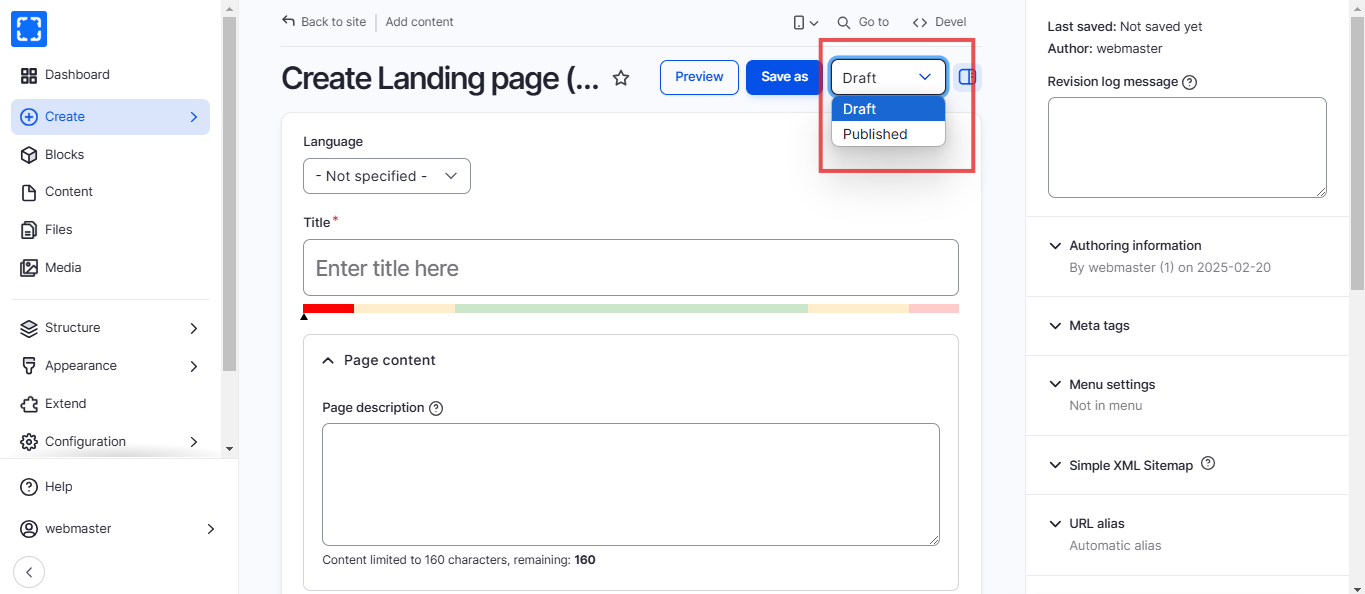1365x594 pixels.
Task: Click the left sidebar vertical scrollbar
Action: point(229,193)
